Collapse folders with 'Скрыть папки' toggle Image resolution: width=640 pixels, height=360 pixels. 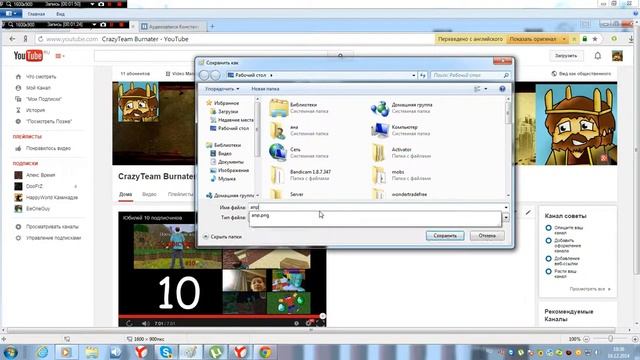pyautogui.click(x=222, y=237)
